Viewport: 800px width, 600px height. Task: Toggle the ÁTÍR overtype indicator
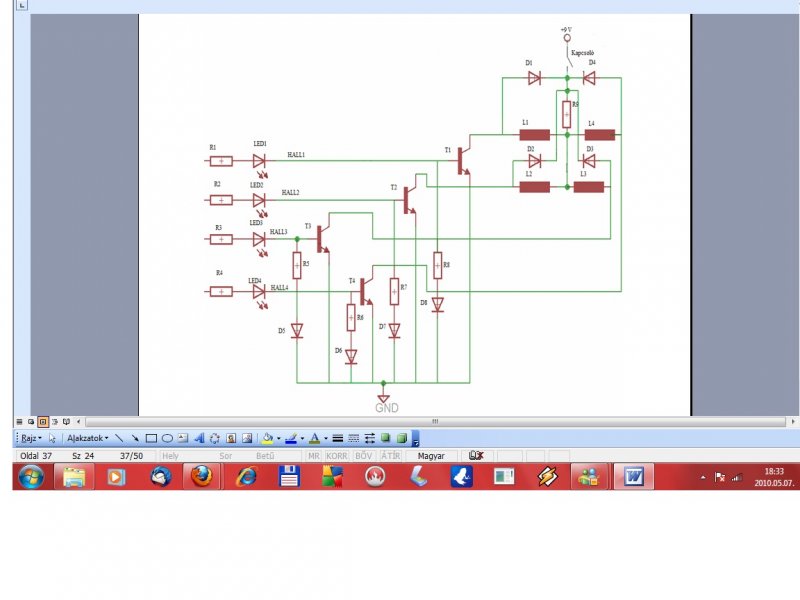point(390,456)
